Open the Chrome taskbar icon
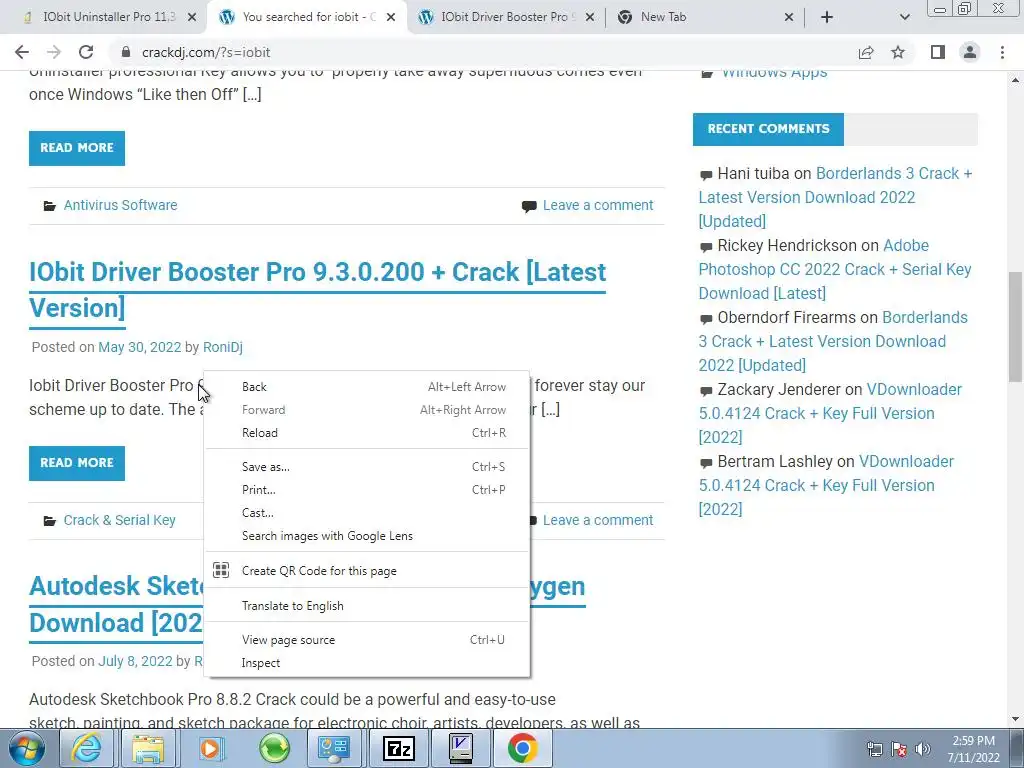The height and width of the screenshot is (768, 1024). 522,748
